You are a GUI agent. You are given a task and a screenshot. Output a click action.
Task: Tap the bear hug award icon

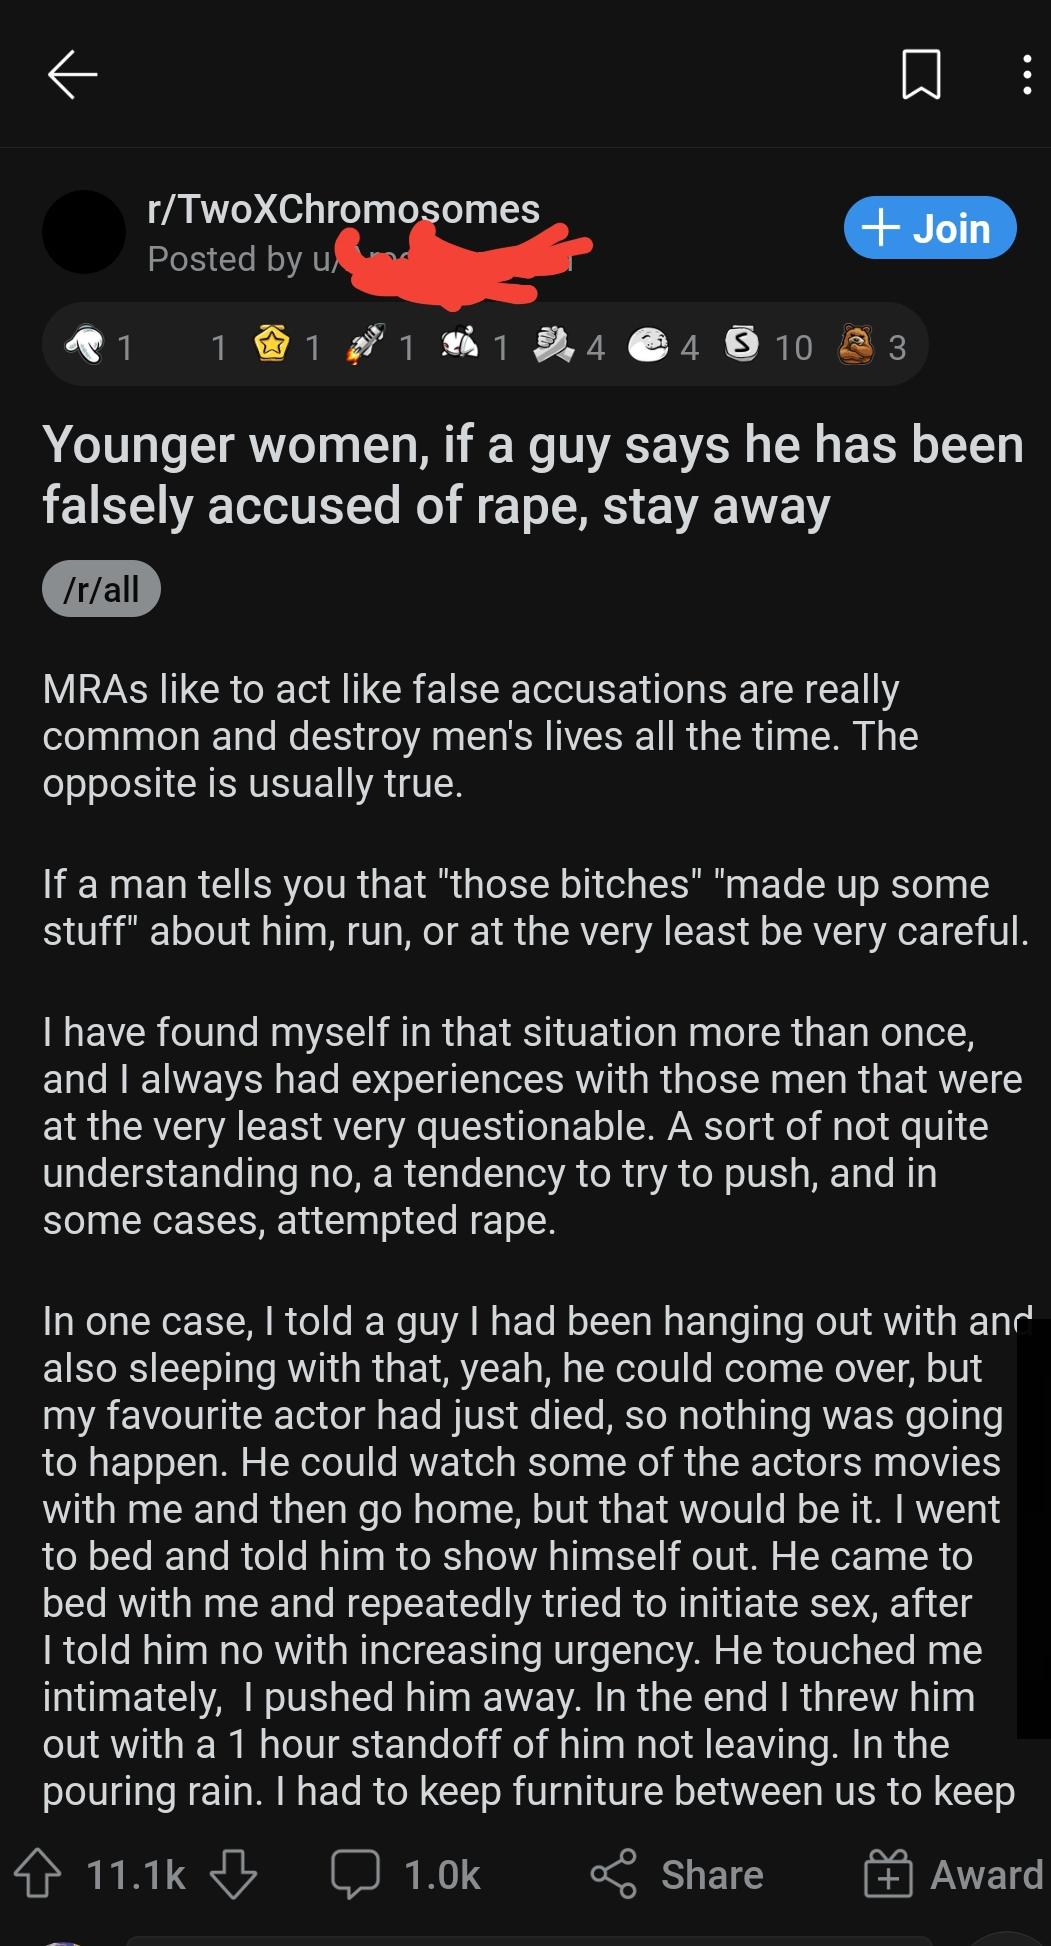(855, 345)
